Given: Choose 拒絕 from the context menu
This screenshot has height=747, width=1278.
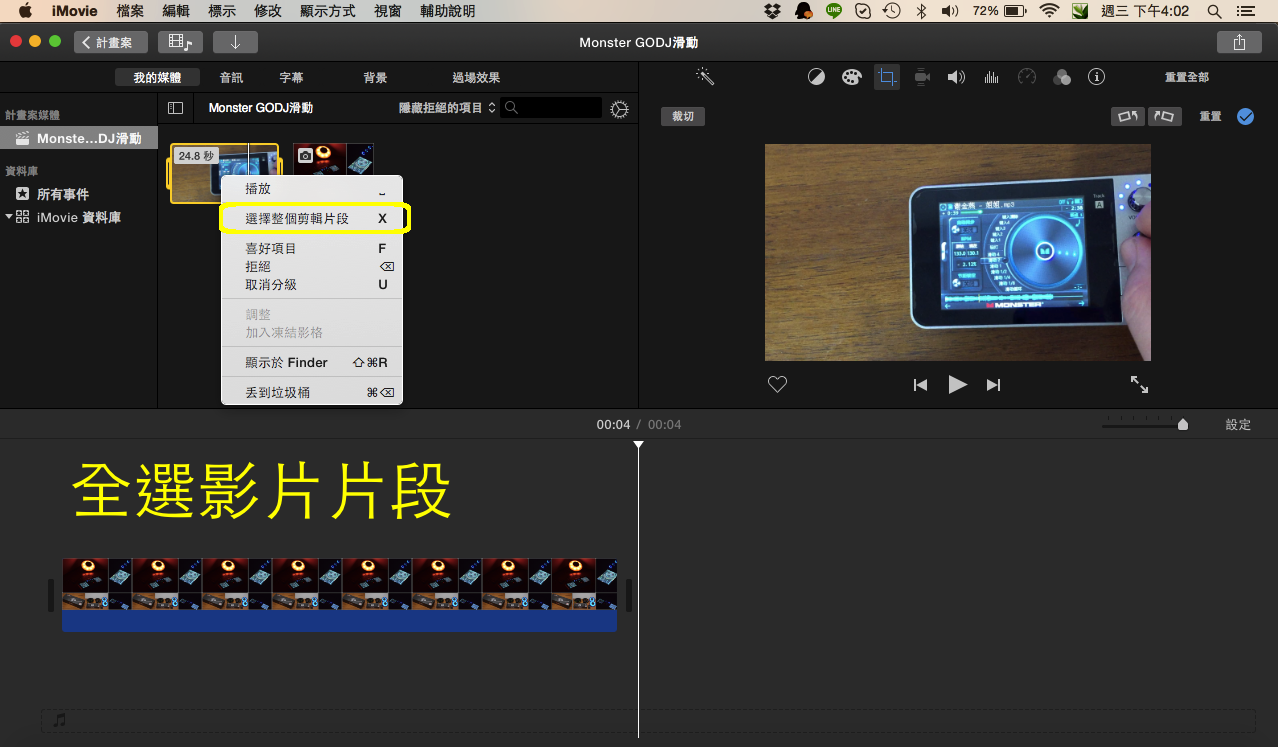Looking at the screenshot, I should [312, 266].
